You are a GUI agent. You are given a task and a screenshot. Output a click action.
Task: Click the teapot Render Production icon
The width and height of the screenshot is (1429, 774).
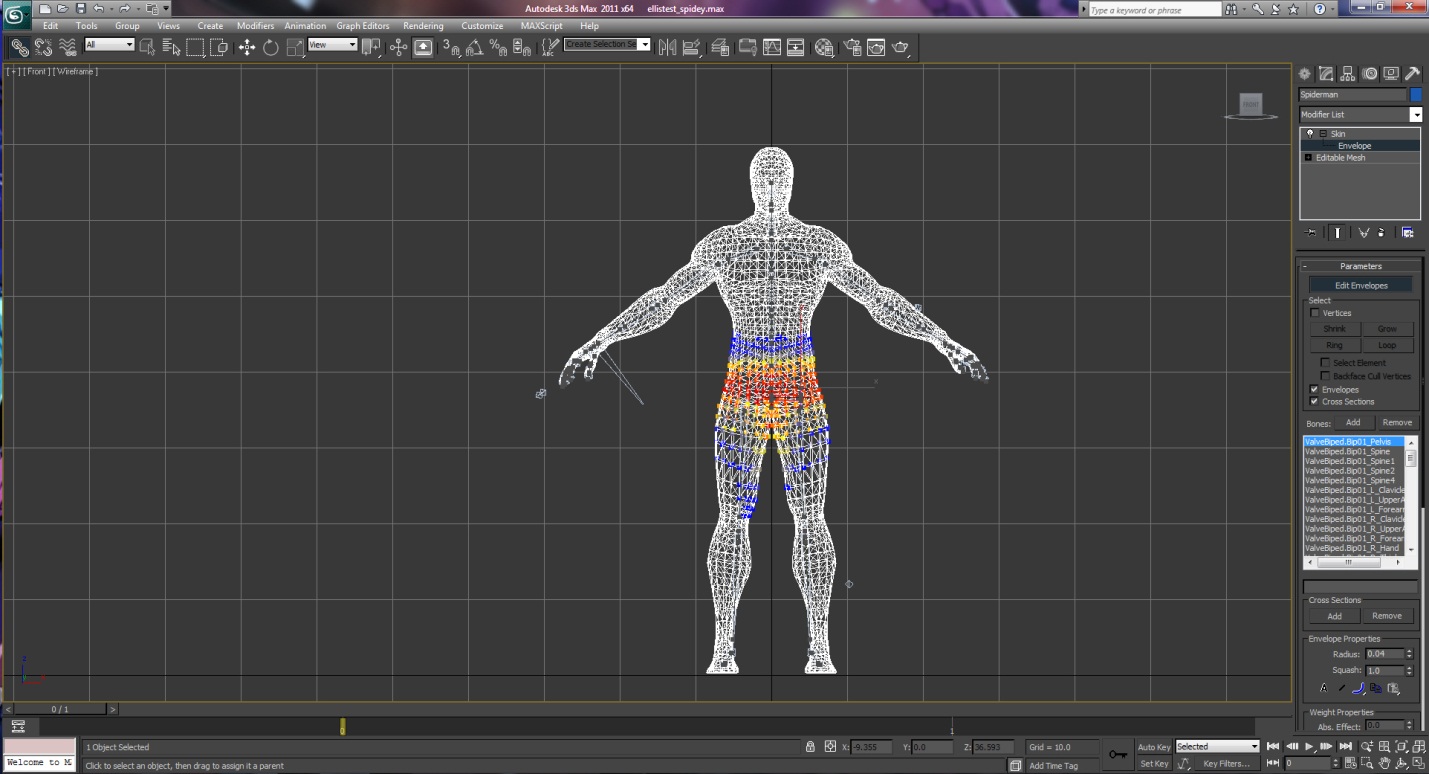pos(900,47)
